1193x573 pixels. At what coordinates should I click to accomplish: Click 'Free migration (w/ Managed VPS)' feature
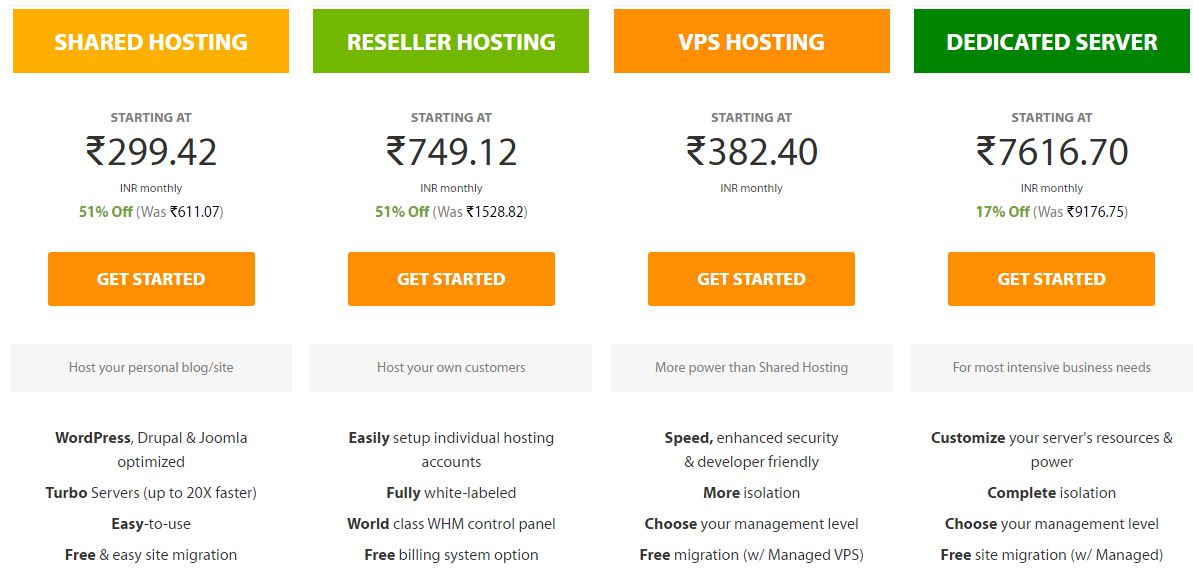[752, 555]
